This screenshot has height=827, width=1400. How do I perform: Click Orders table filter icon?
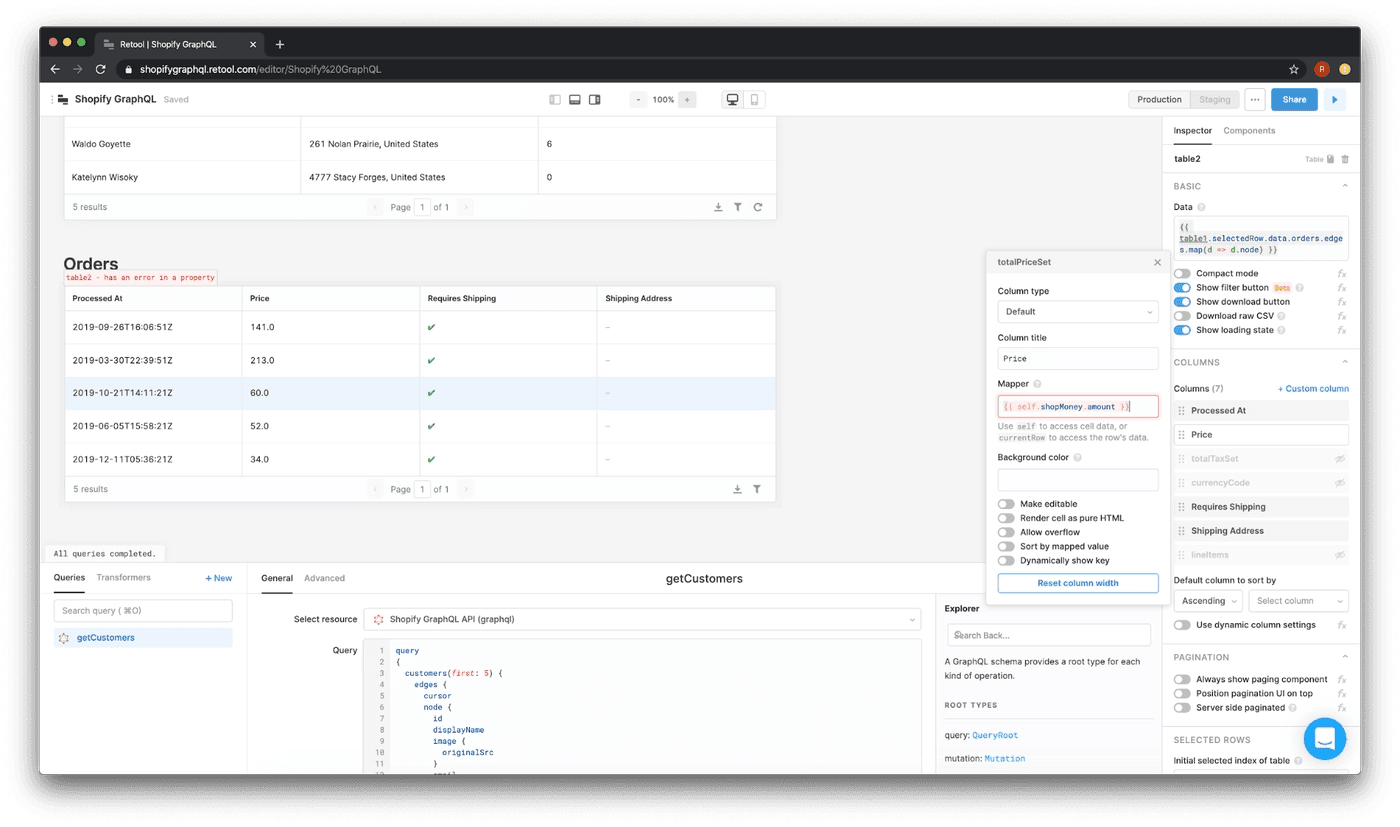[757, 489]
